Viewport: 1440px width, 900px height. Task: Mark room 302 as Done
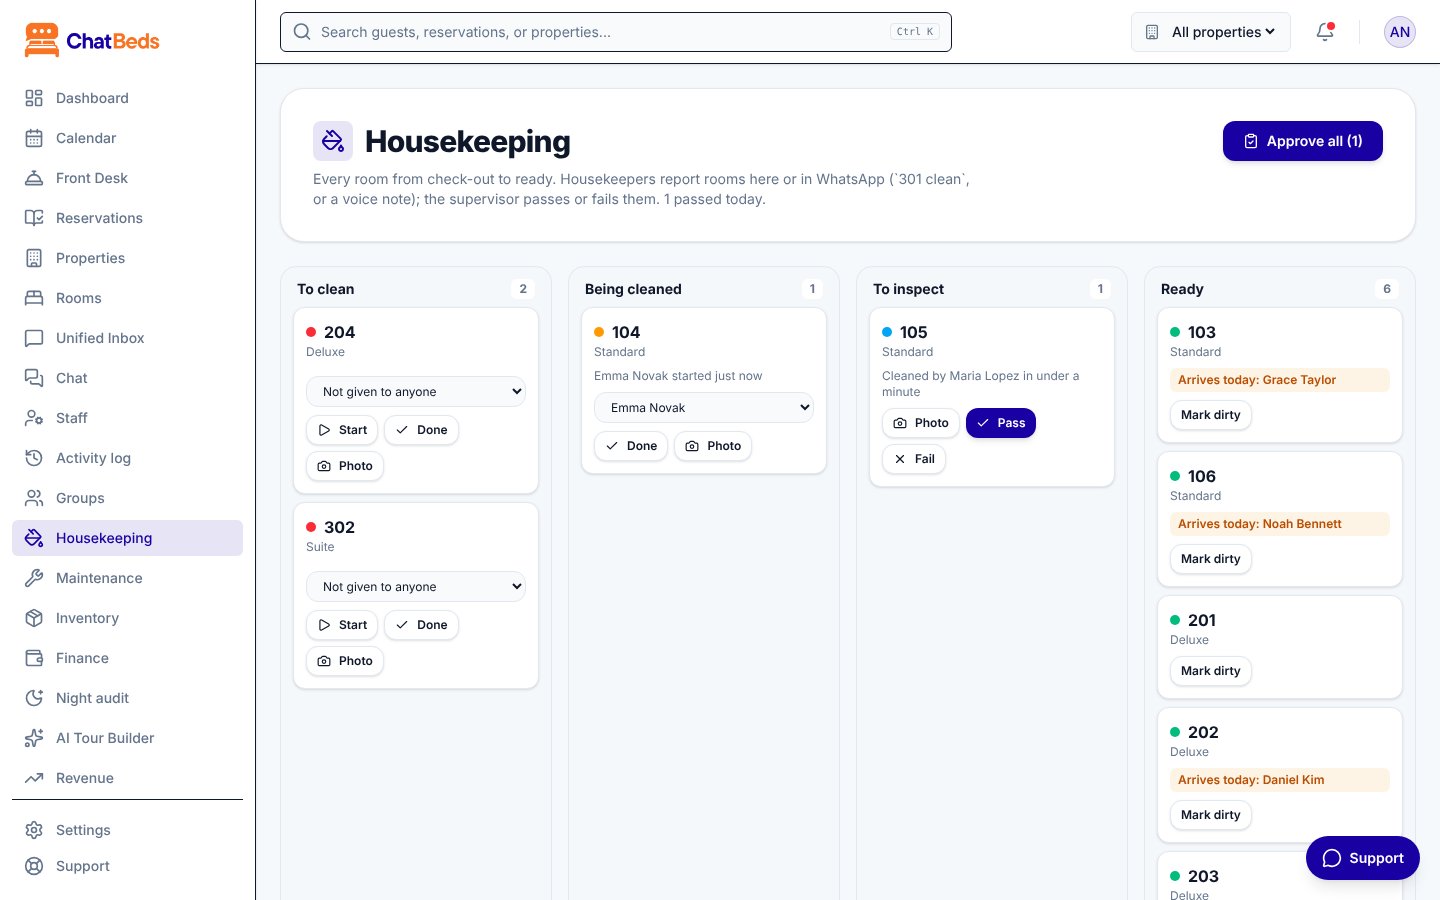421,625
